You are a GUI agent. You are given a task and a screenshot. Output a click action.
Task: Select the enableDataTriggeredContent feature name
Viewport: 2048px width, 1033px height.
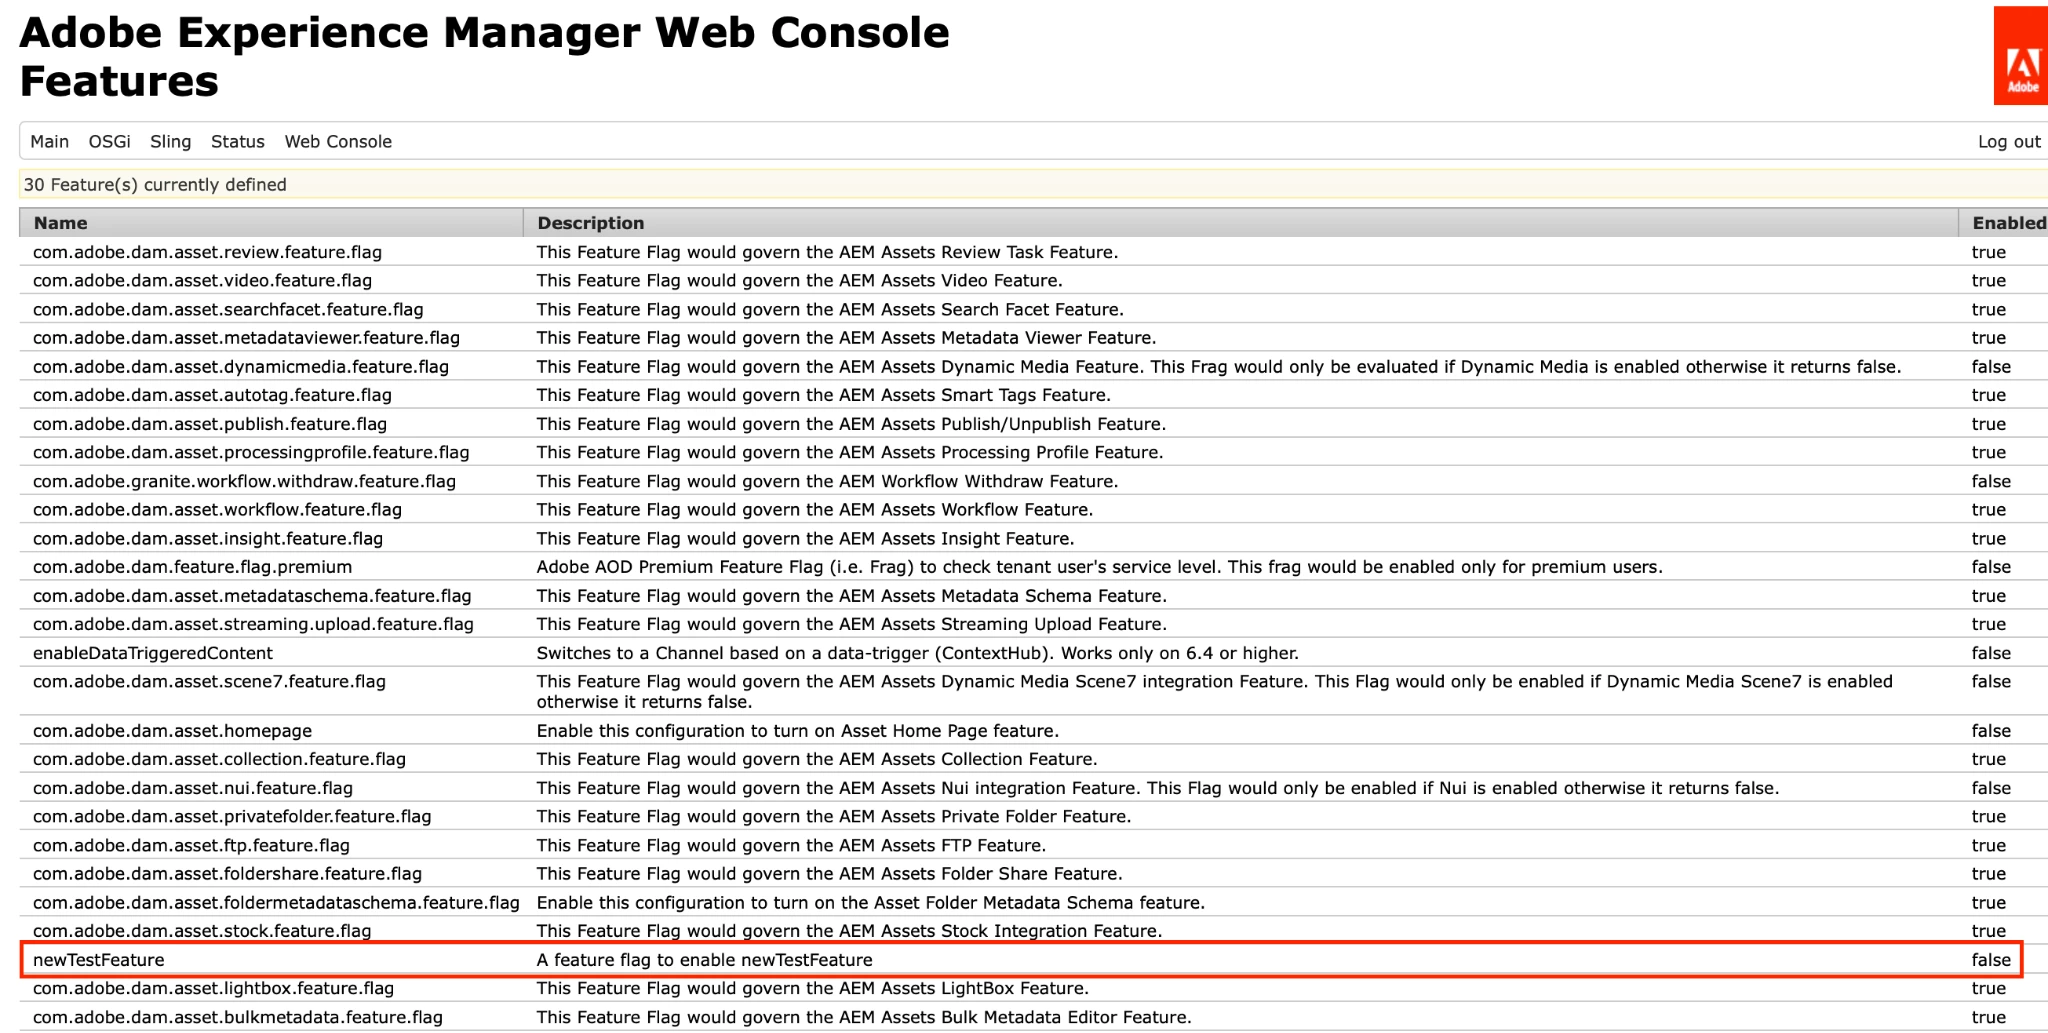[x=153, y=653]
